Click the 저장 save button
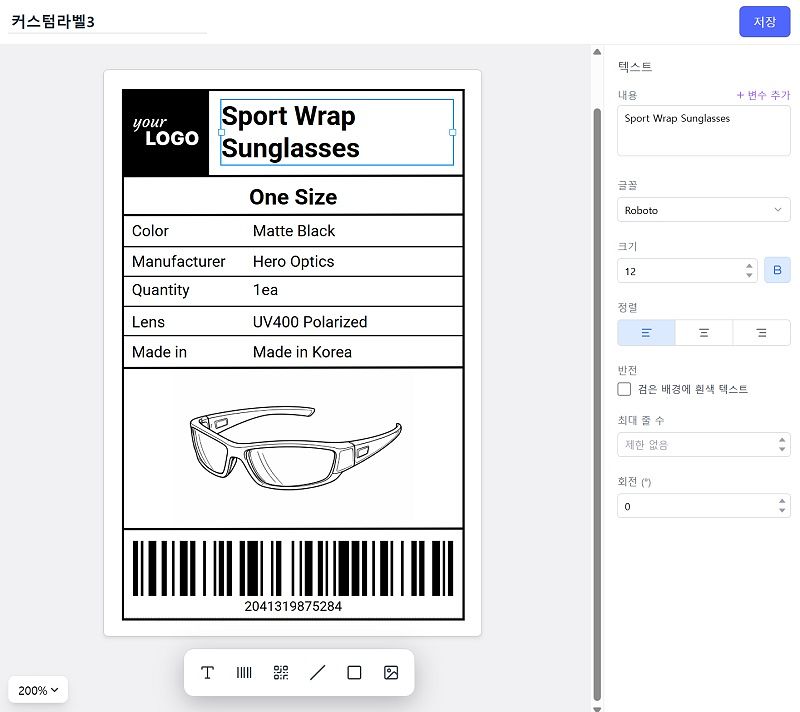The height and width of the screenshot is (712, 800). 764,22
